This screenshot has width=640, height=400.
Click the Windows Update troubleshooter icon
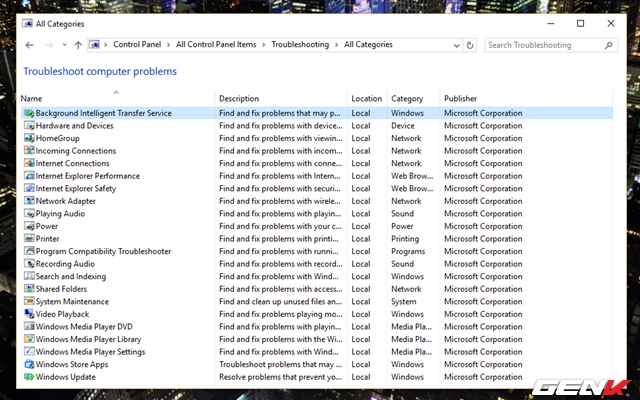(x=29, y=377)
